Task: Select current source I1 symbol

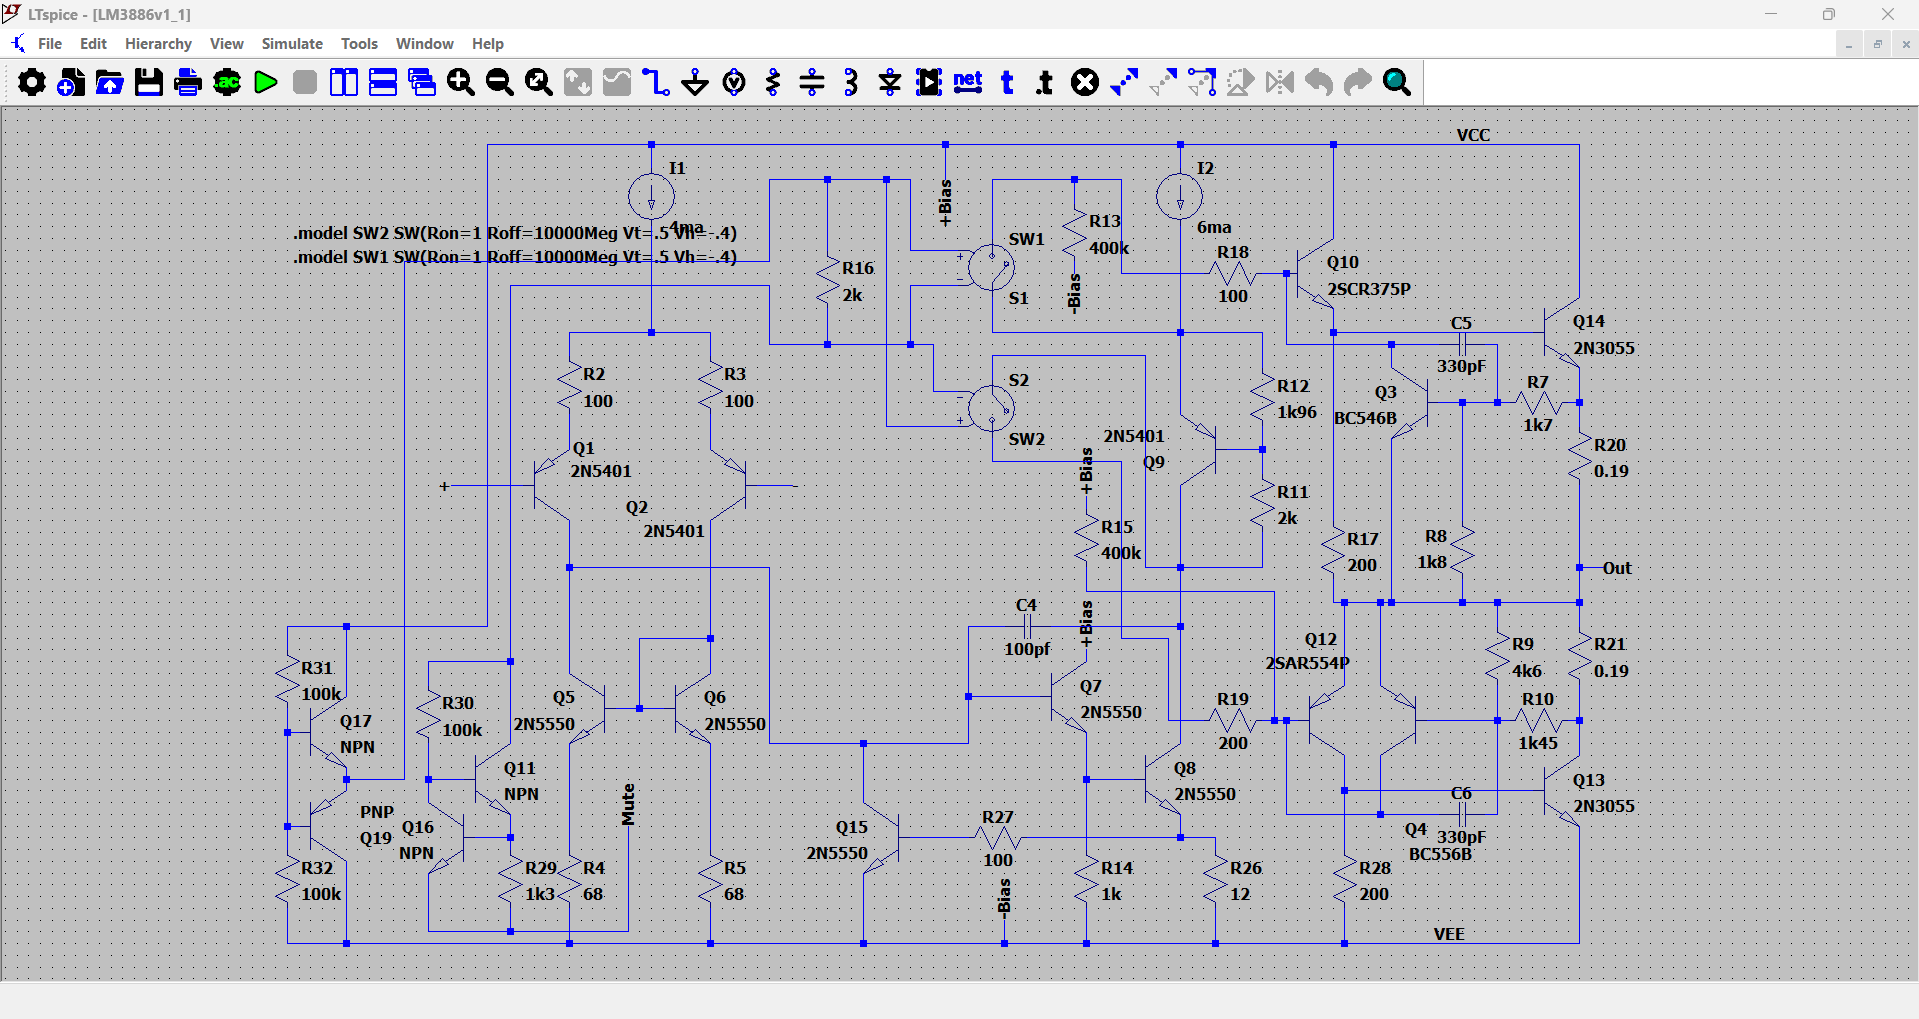Action: point(651,196)
